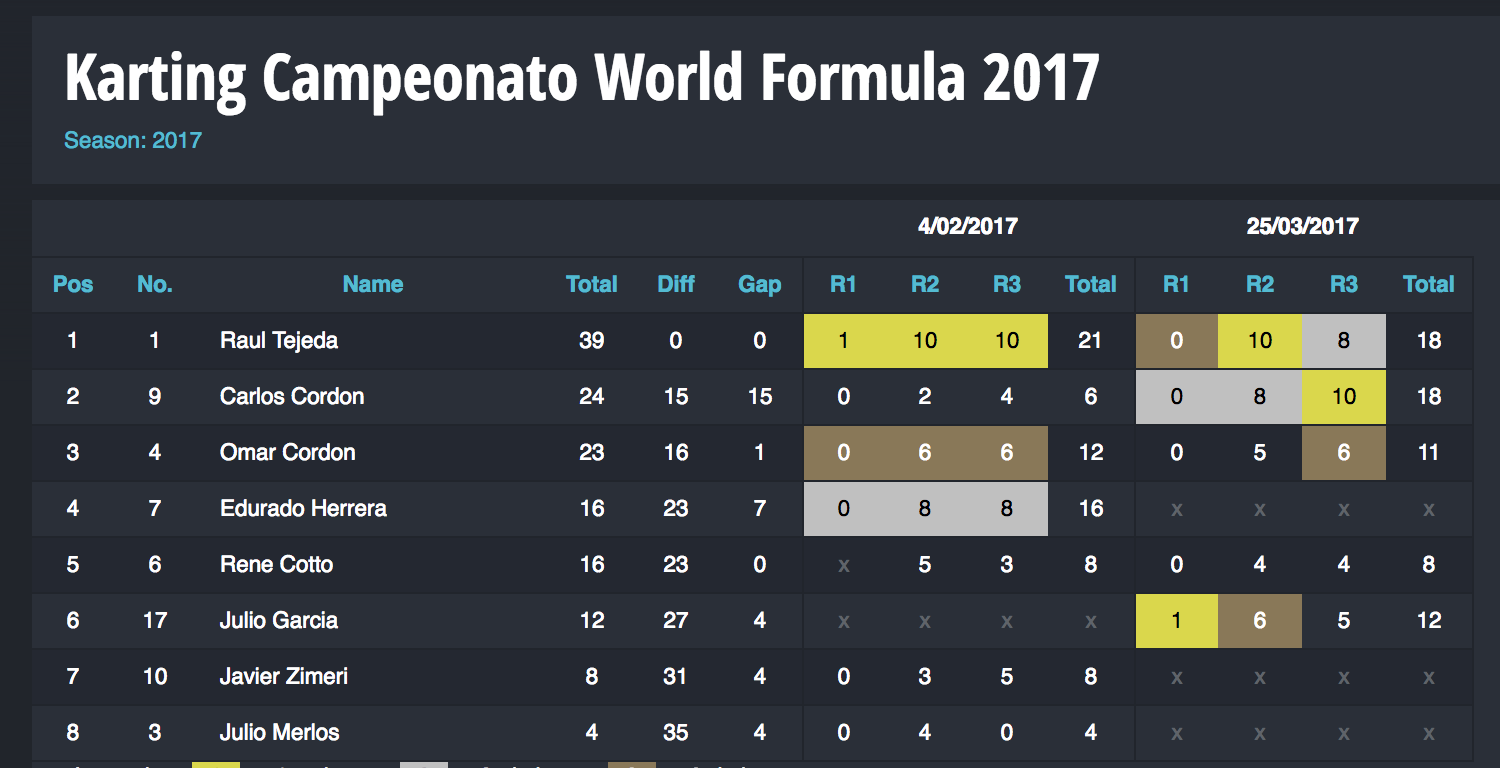1500x768 pixels.
Task: Select Julio Merlos name
Action: click(x=280, y=732)
